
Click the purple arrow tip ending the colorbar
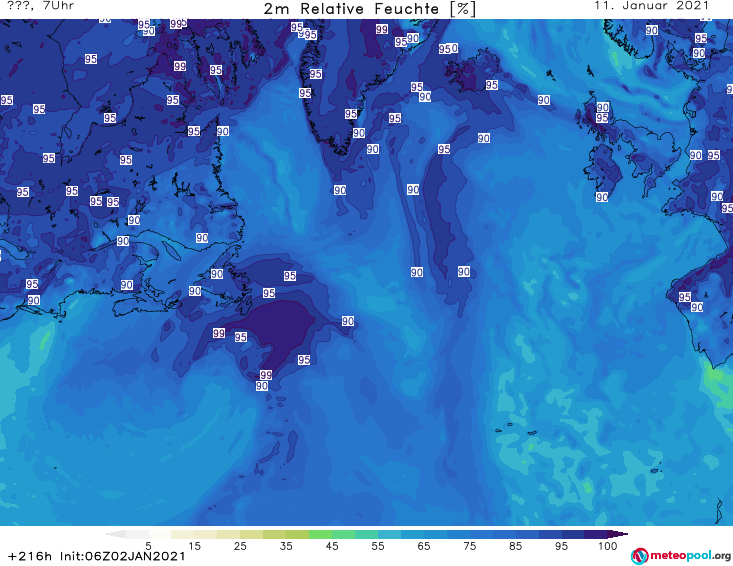click(x=618, y=534)
